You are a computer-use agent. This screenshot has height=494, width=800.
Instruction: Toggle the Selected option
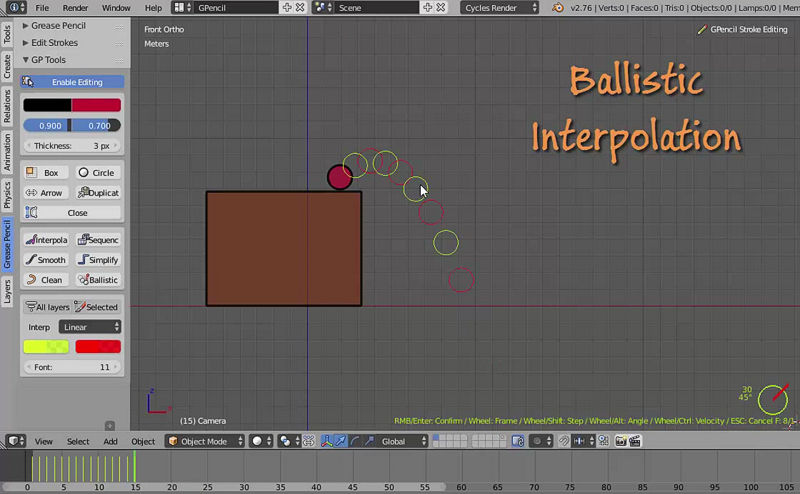point(98,307)
